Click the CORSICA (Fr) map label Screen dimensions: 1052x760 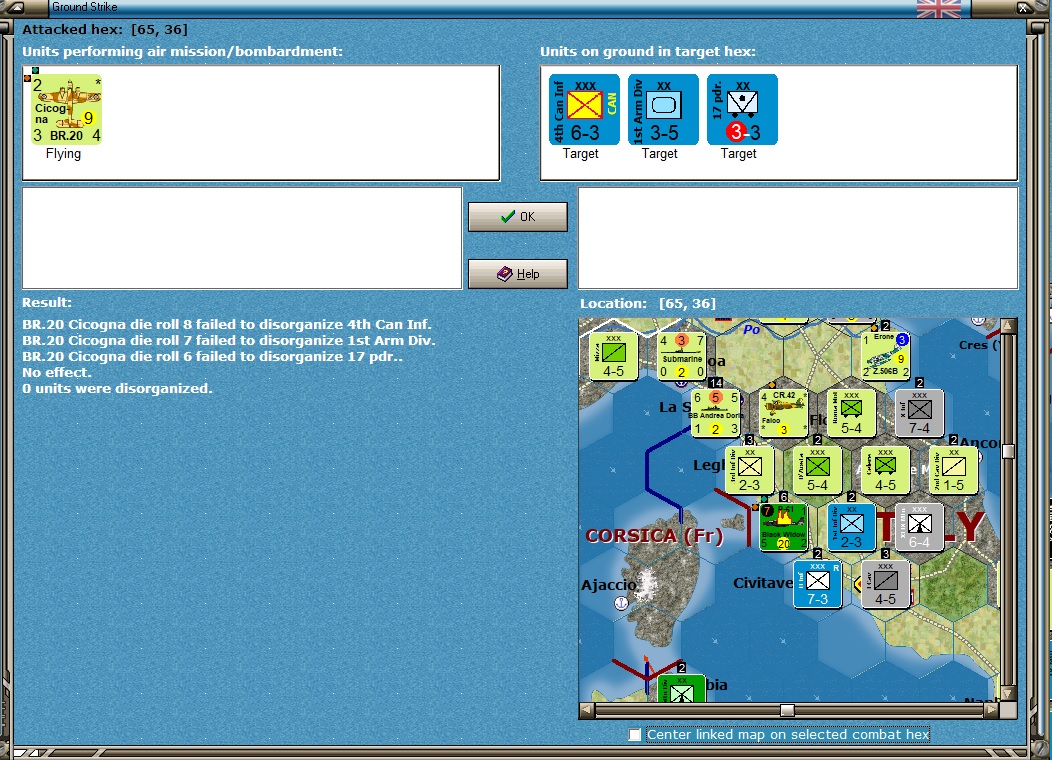654,535
